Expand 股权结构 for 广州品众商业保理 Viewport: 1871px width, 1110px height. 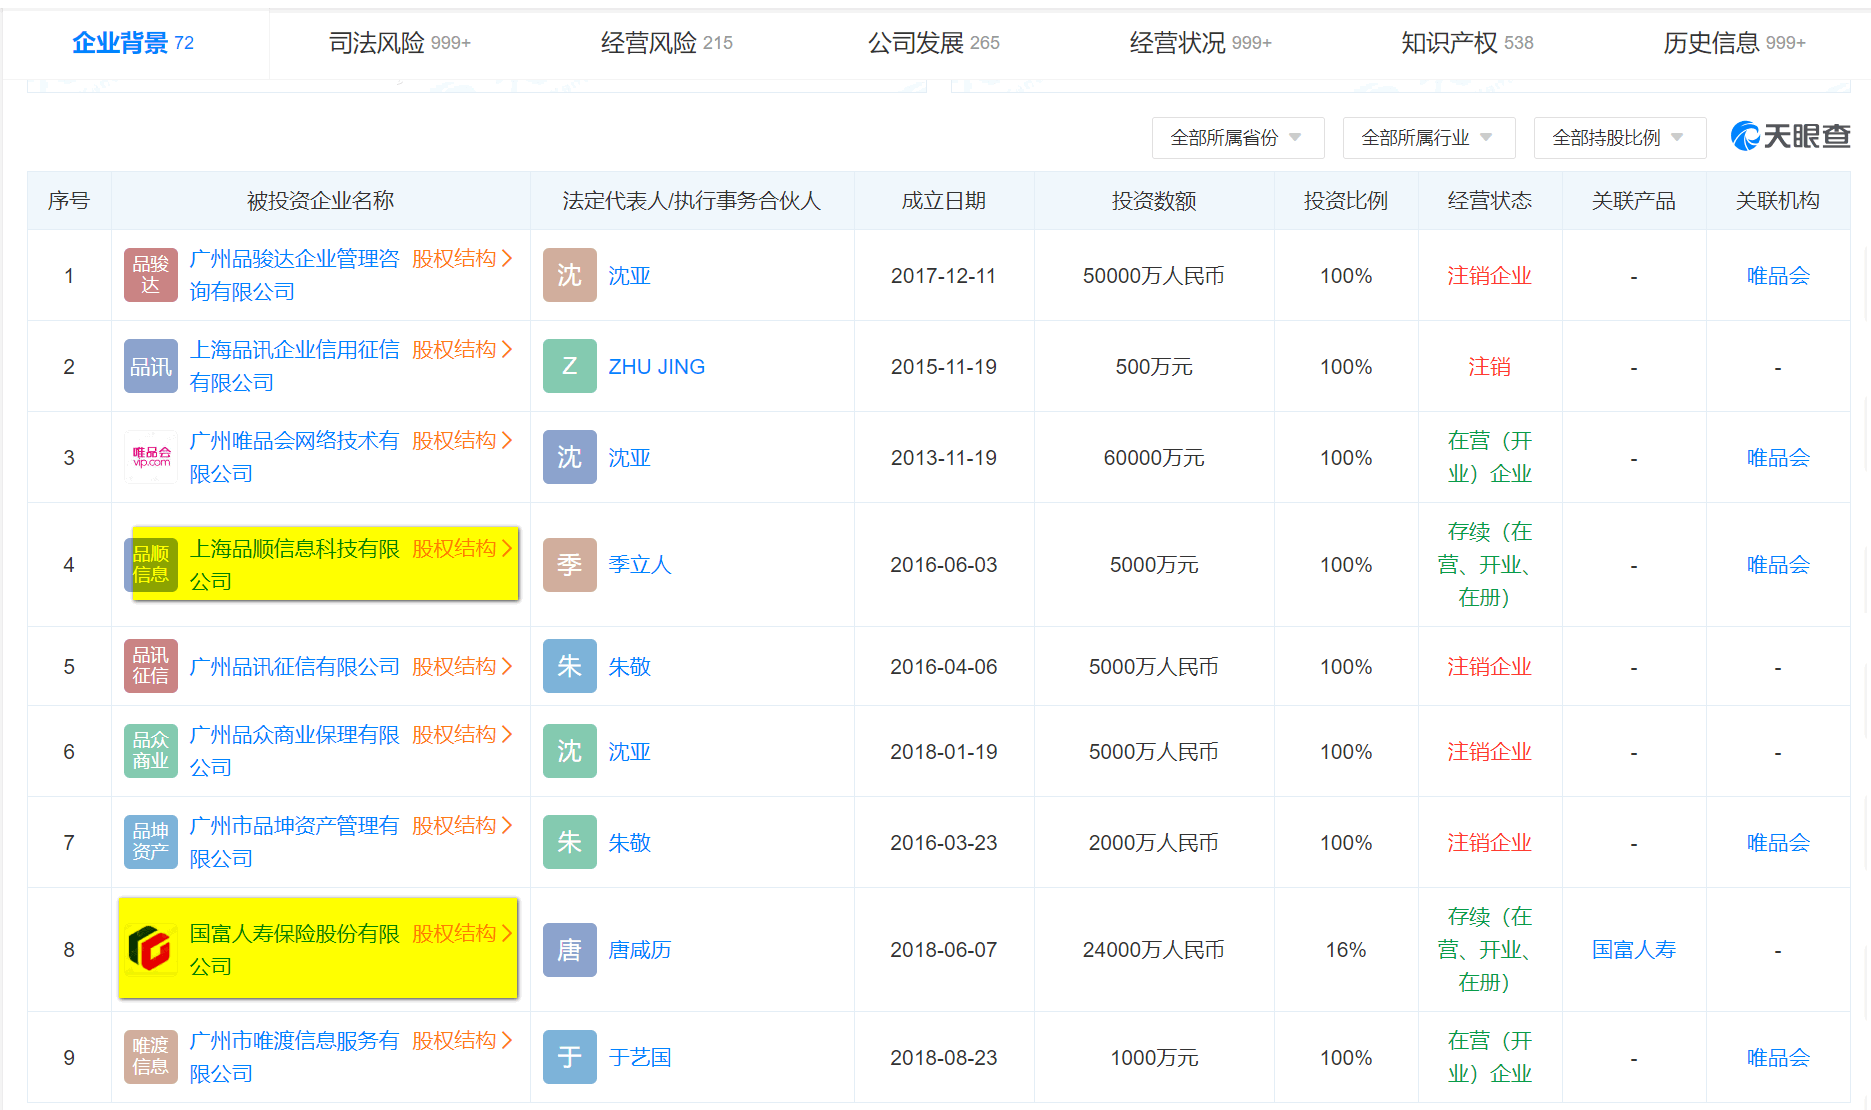pyautogui.click(x=462, y=735)
